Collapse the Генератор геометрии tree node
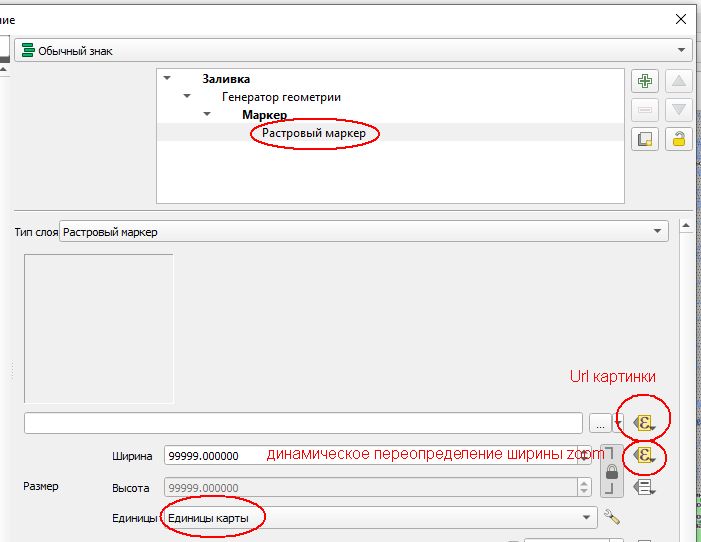The image size is (701, 542). (187, 96)
